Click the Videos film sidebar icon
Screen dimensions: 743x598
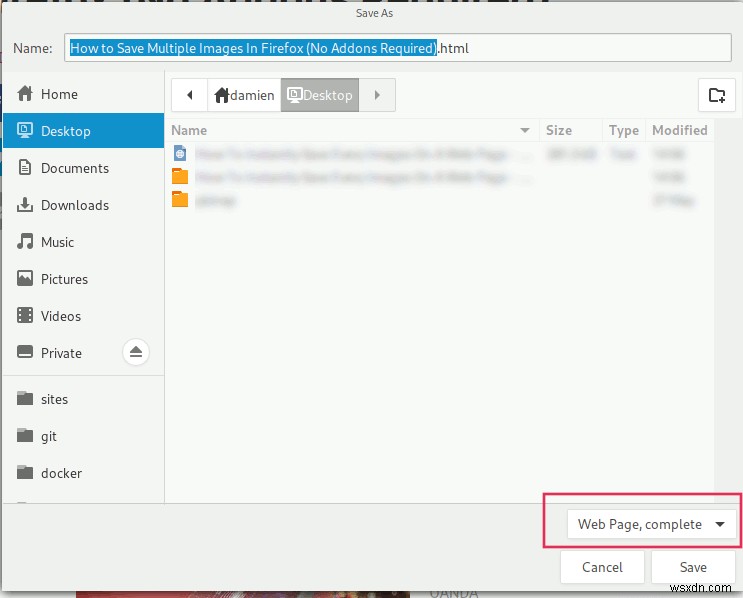tap(25, 315)
